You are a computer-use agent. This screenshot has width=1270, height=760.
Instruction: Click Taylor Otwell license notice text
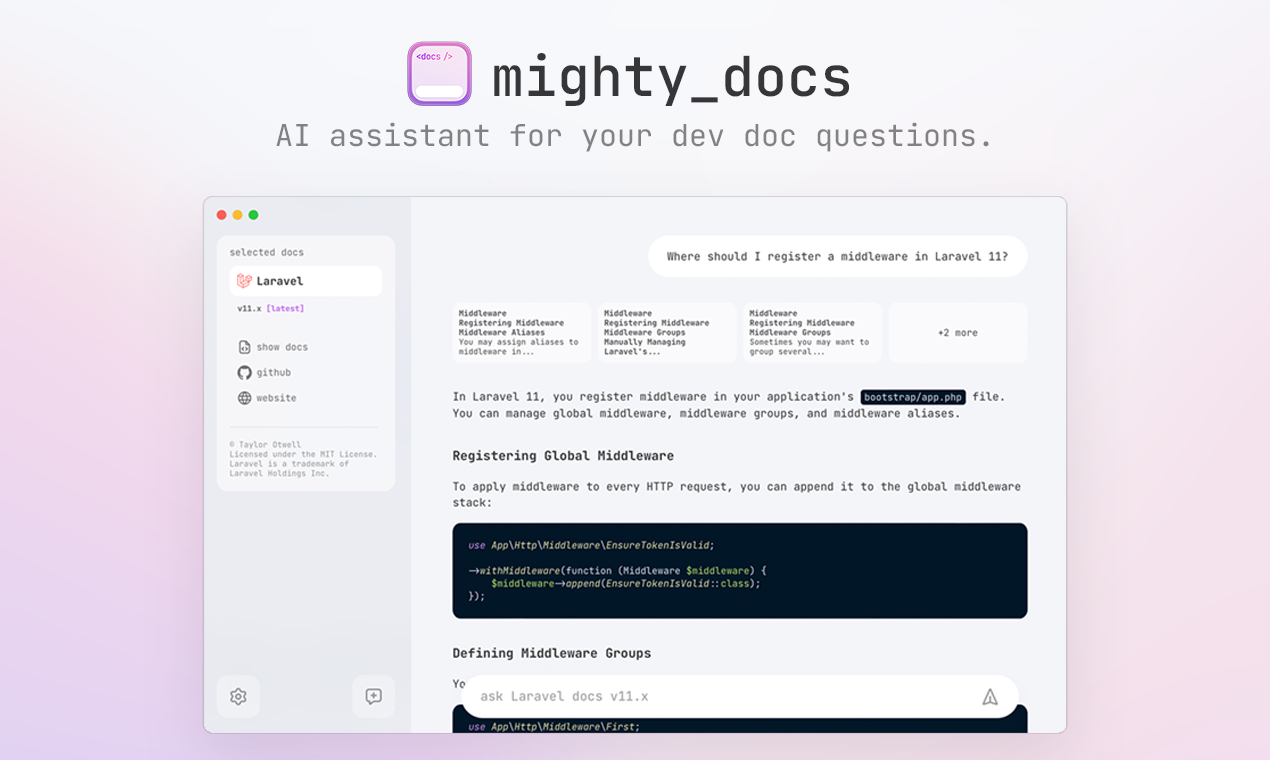coord(304,459)
